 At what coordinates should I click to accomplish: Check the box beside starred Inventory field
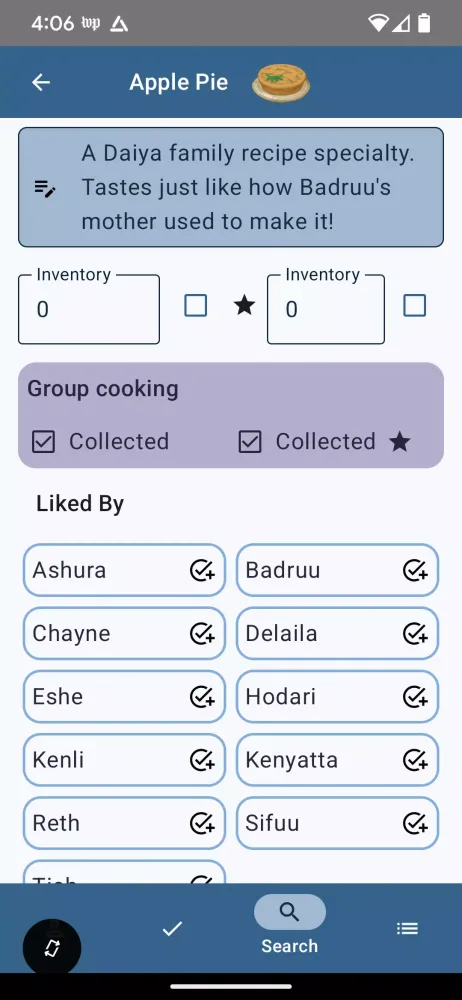(415, 306)
